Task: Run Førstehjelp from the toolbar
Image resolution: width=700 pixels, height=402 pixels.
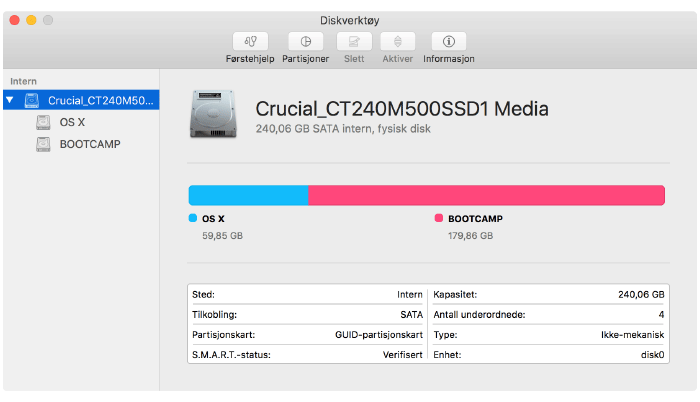Action: click(249, 42)
